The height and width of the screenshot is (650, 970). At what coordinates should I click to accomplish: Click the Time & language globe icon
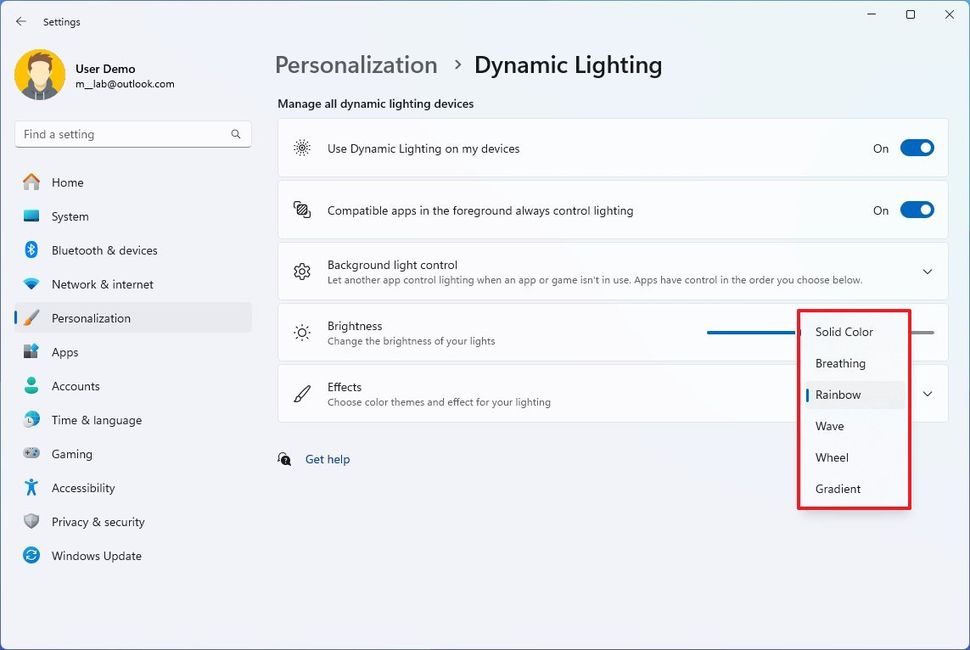(x=32, y=420)
